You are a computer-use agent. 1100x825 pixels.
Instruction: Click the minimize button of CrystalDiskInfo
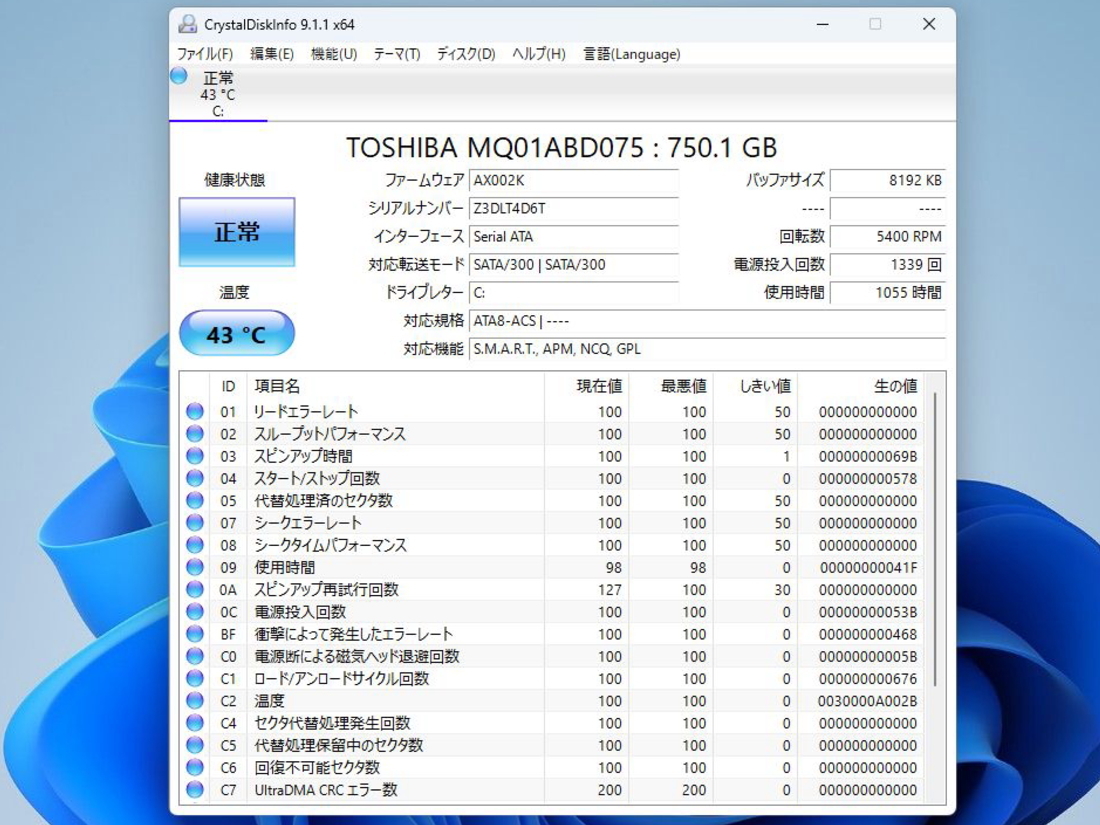pos(823,25)
